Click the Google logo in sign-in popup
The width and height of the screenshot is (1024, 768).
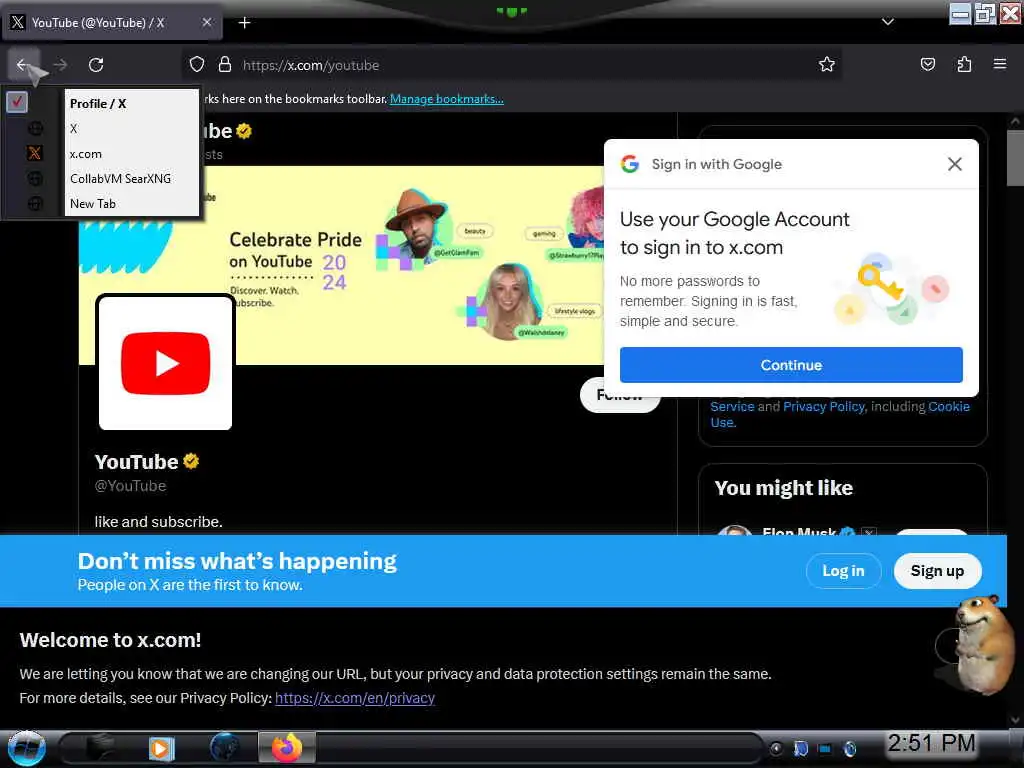(630, 164)
